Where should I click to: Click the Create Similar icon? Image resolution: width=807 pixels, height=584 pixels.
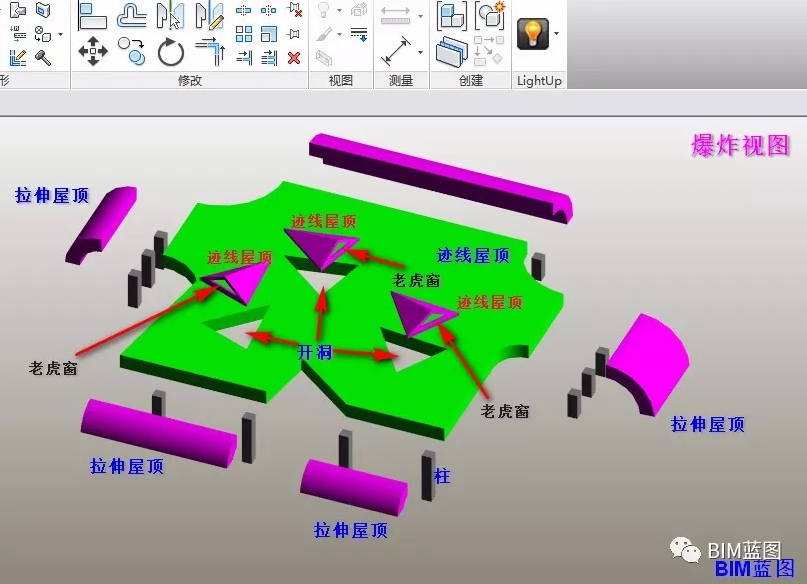[x=488, y=51]
